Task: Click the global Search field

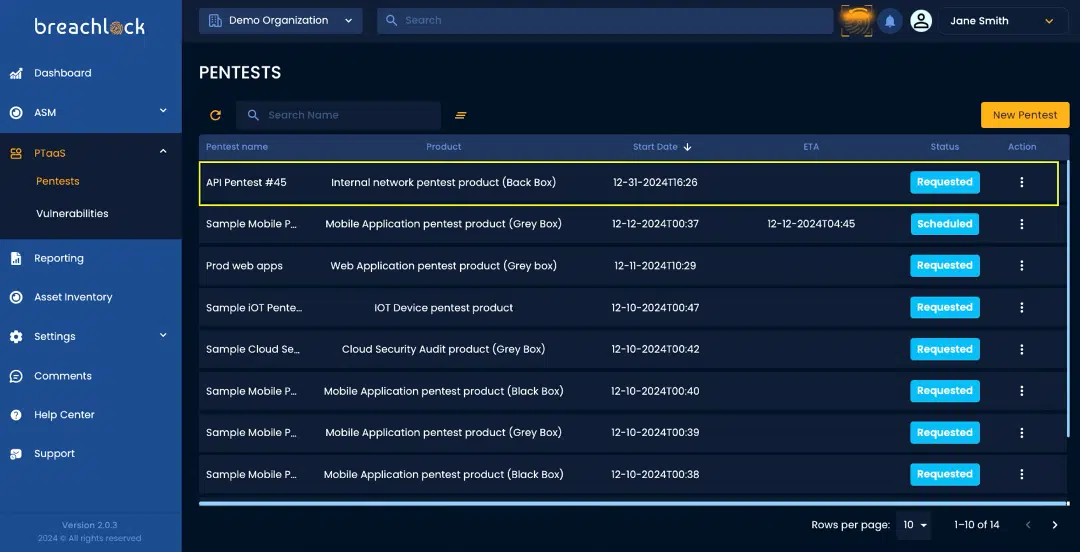Action: pos(605,21)
